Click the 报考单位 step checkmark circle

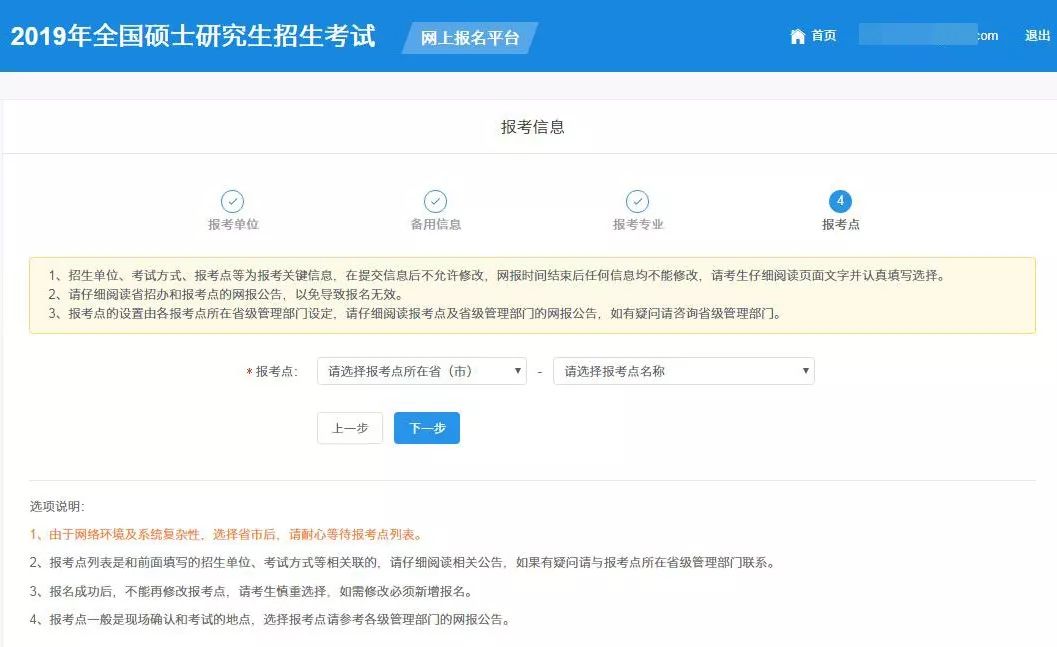coord(232,202)
